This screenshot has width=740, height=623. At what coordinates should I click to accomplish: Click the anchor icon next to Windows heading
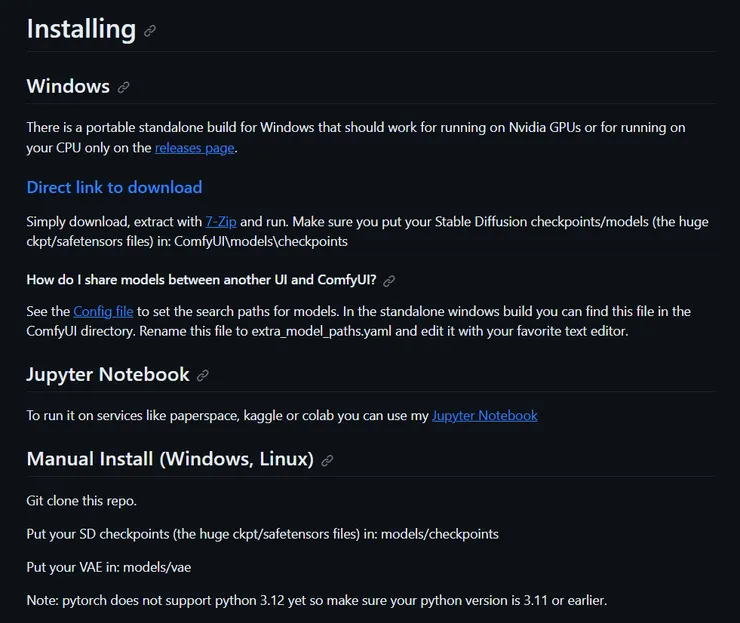coord(124,87)
